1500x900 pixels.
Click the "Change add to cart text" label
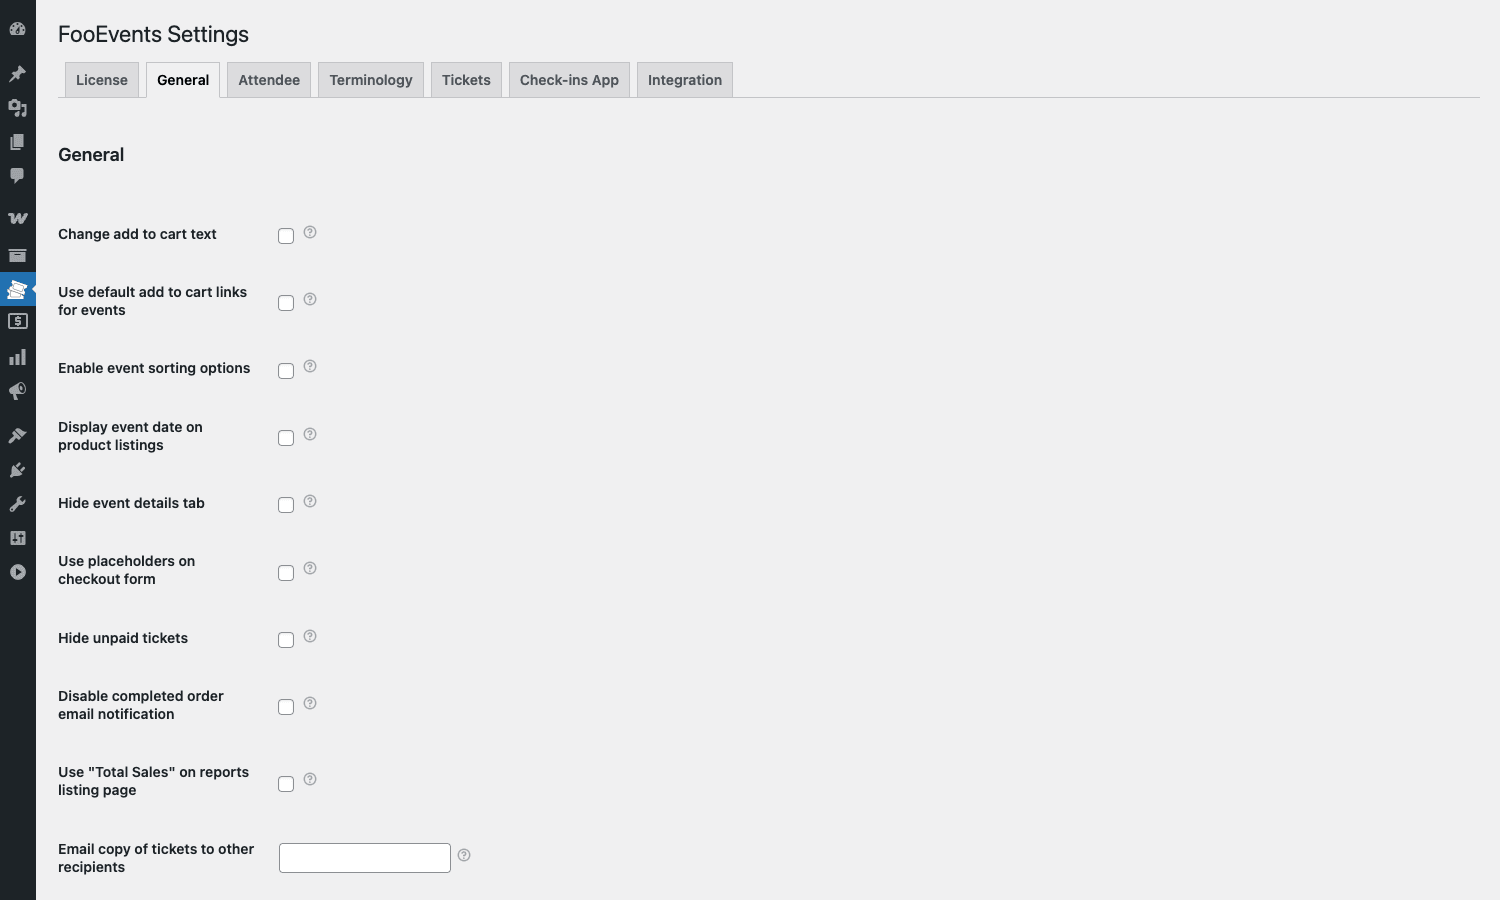click(x=137, y=234)
